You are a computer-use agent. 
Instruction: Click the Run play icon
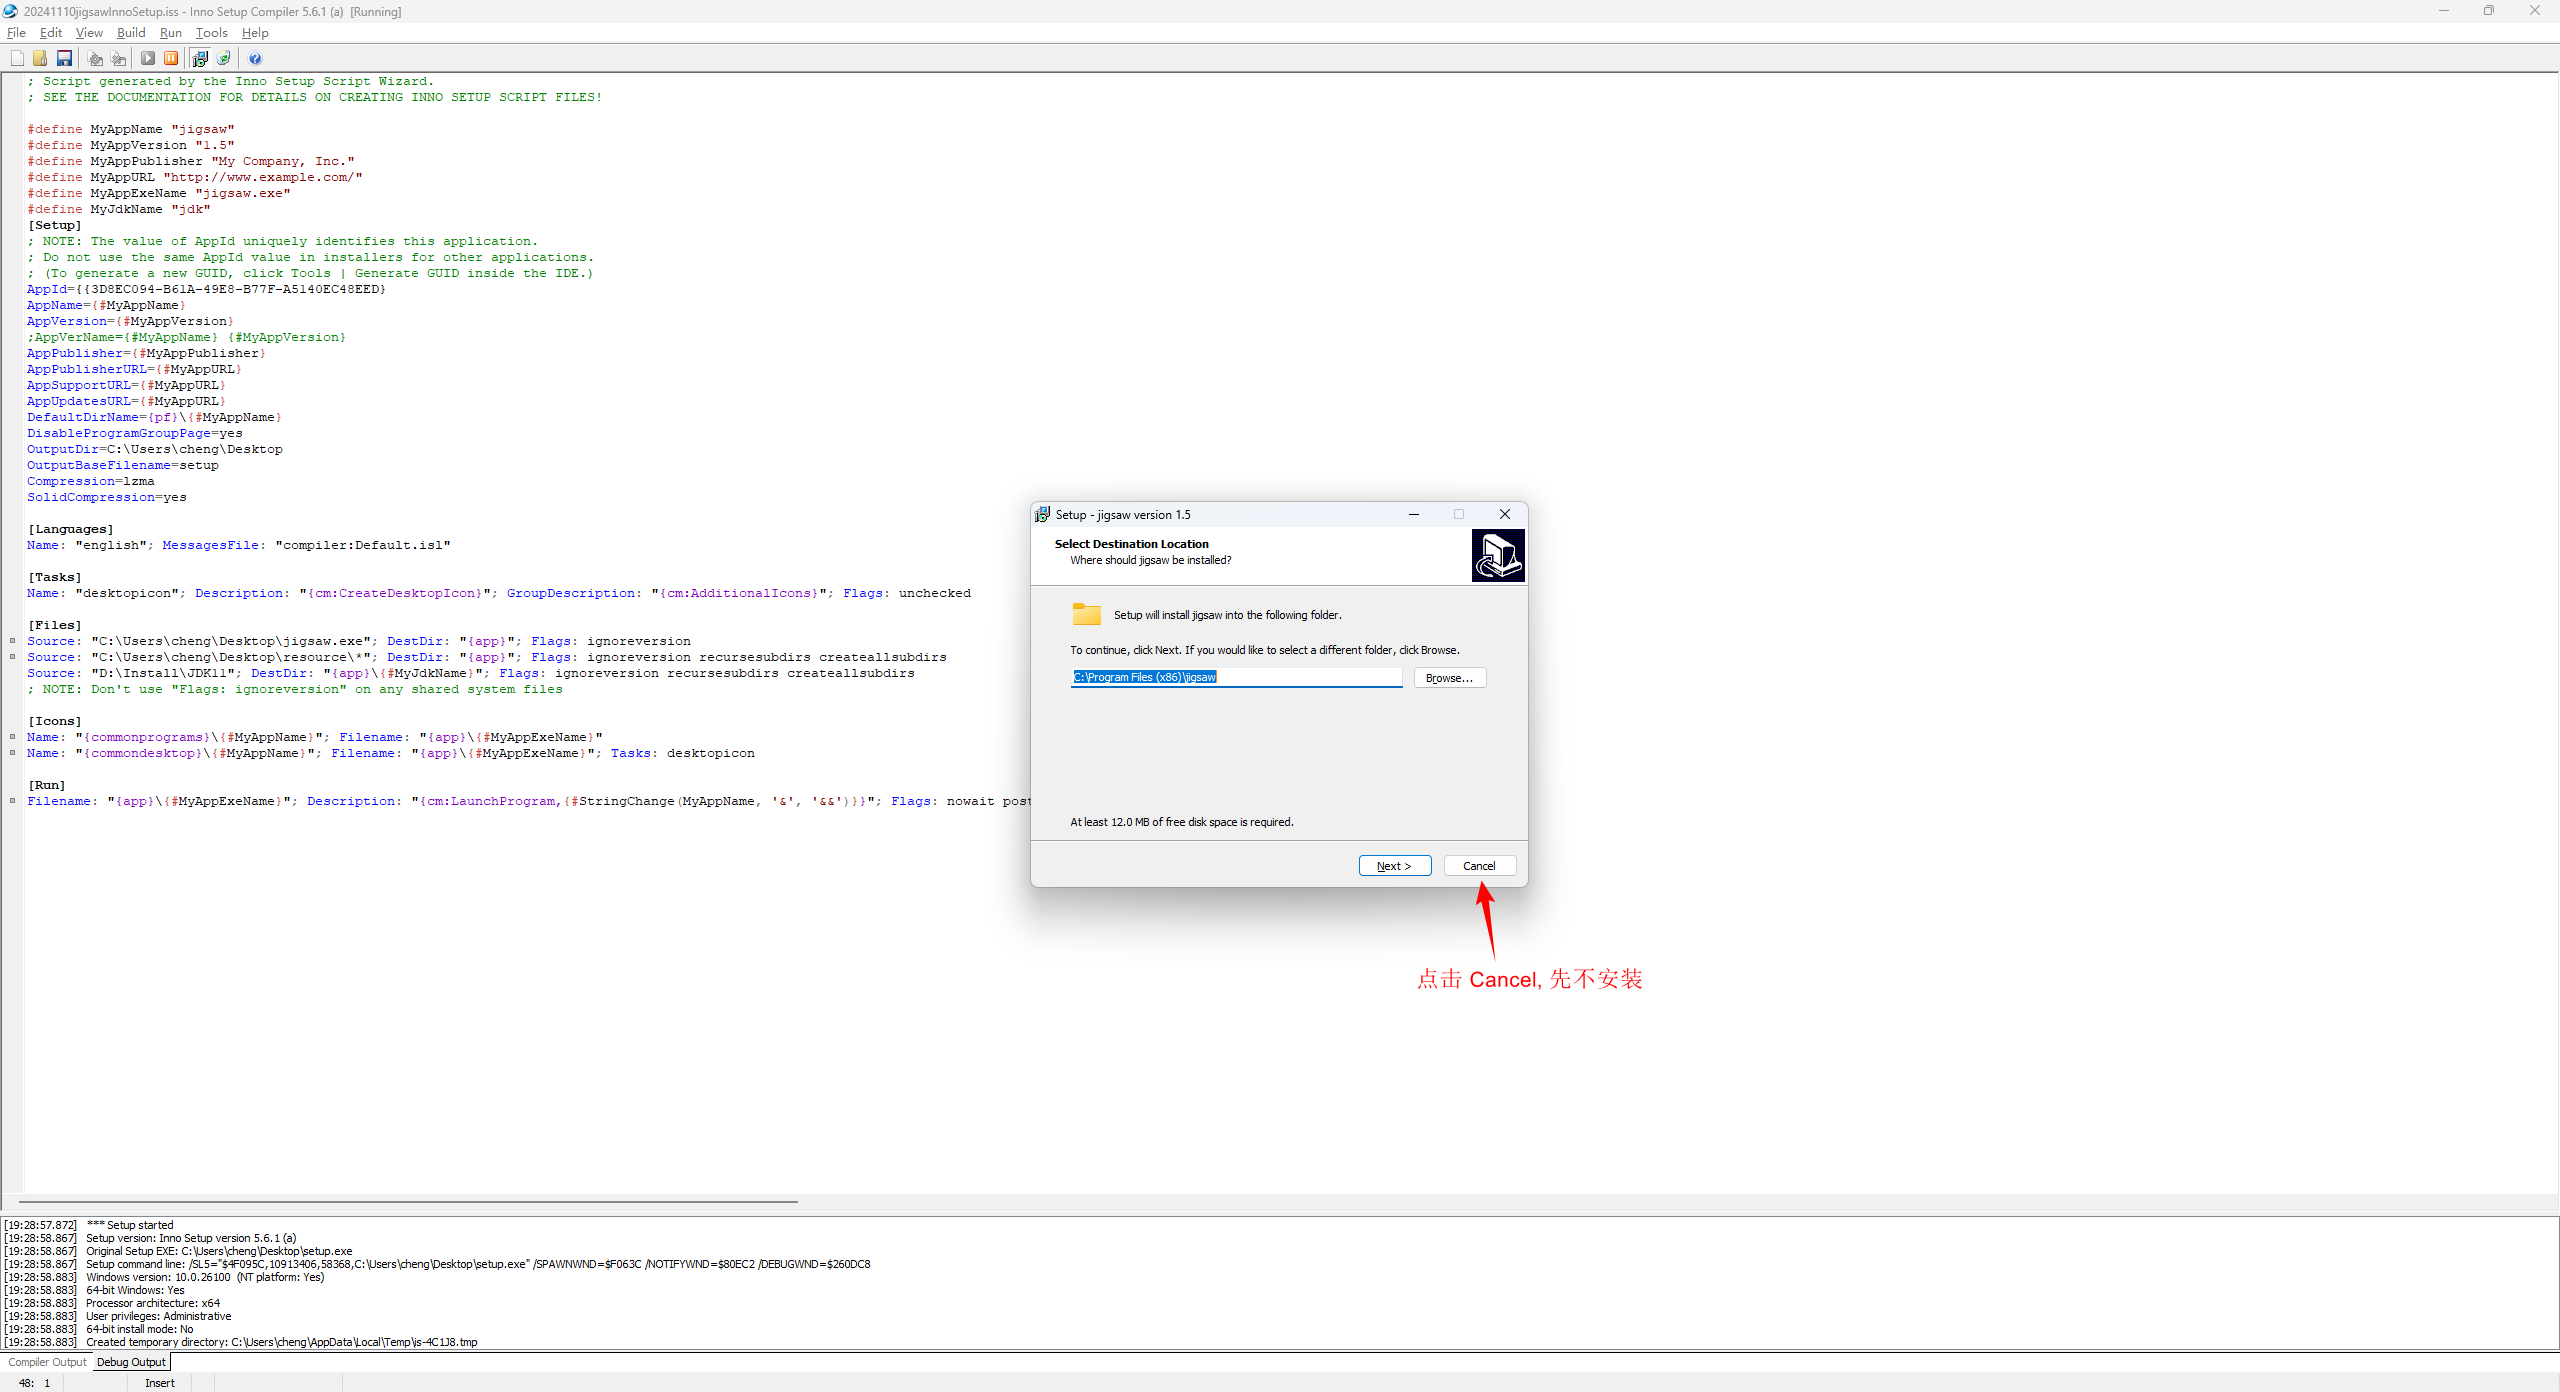[148, 58]
